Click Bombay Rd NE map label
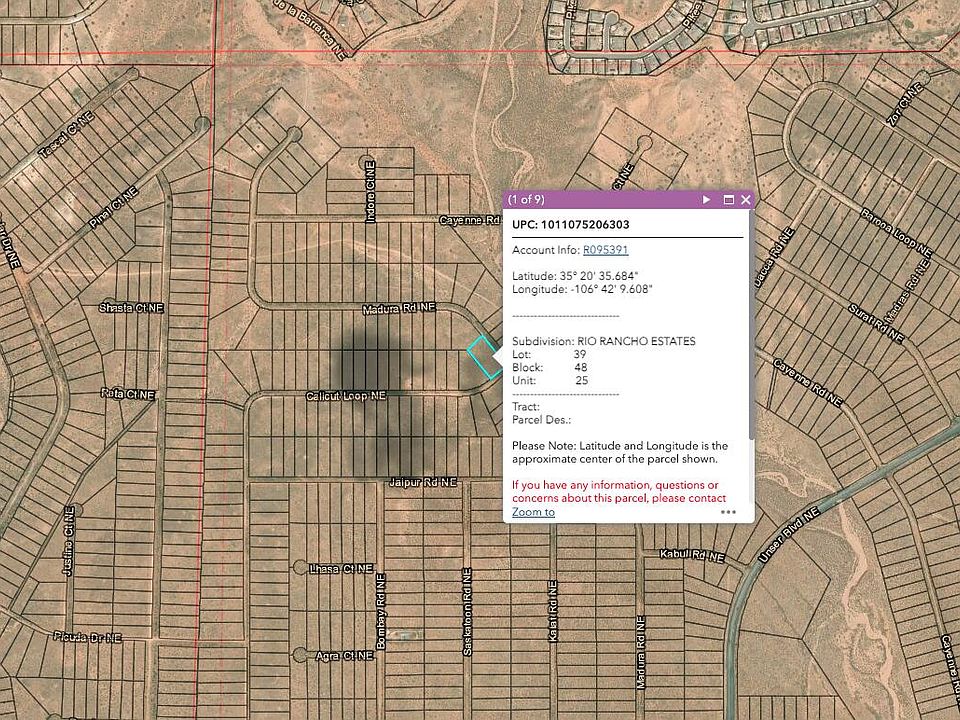 (x=381, y=611)
